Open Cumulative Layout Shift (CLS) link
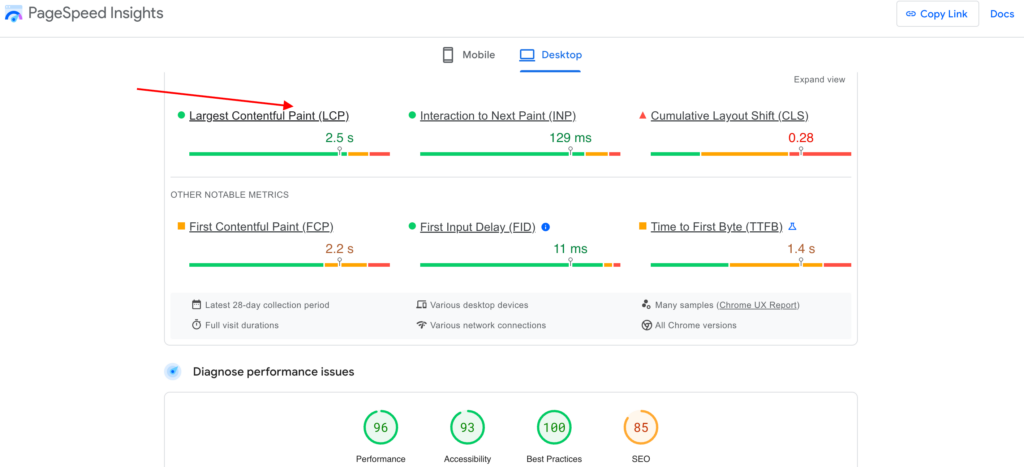 729,116
